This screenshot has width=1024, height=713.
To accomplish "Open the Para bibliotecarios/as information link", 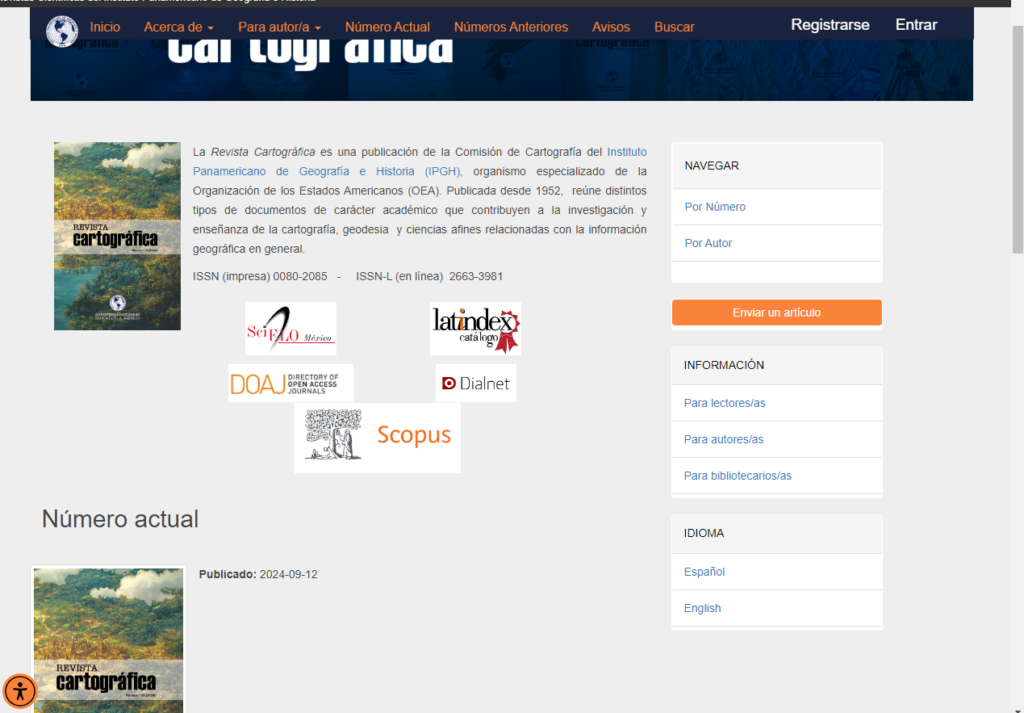I will pyautogui.click(x=738, y=476).
